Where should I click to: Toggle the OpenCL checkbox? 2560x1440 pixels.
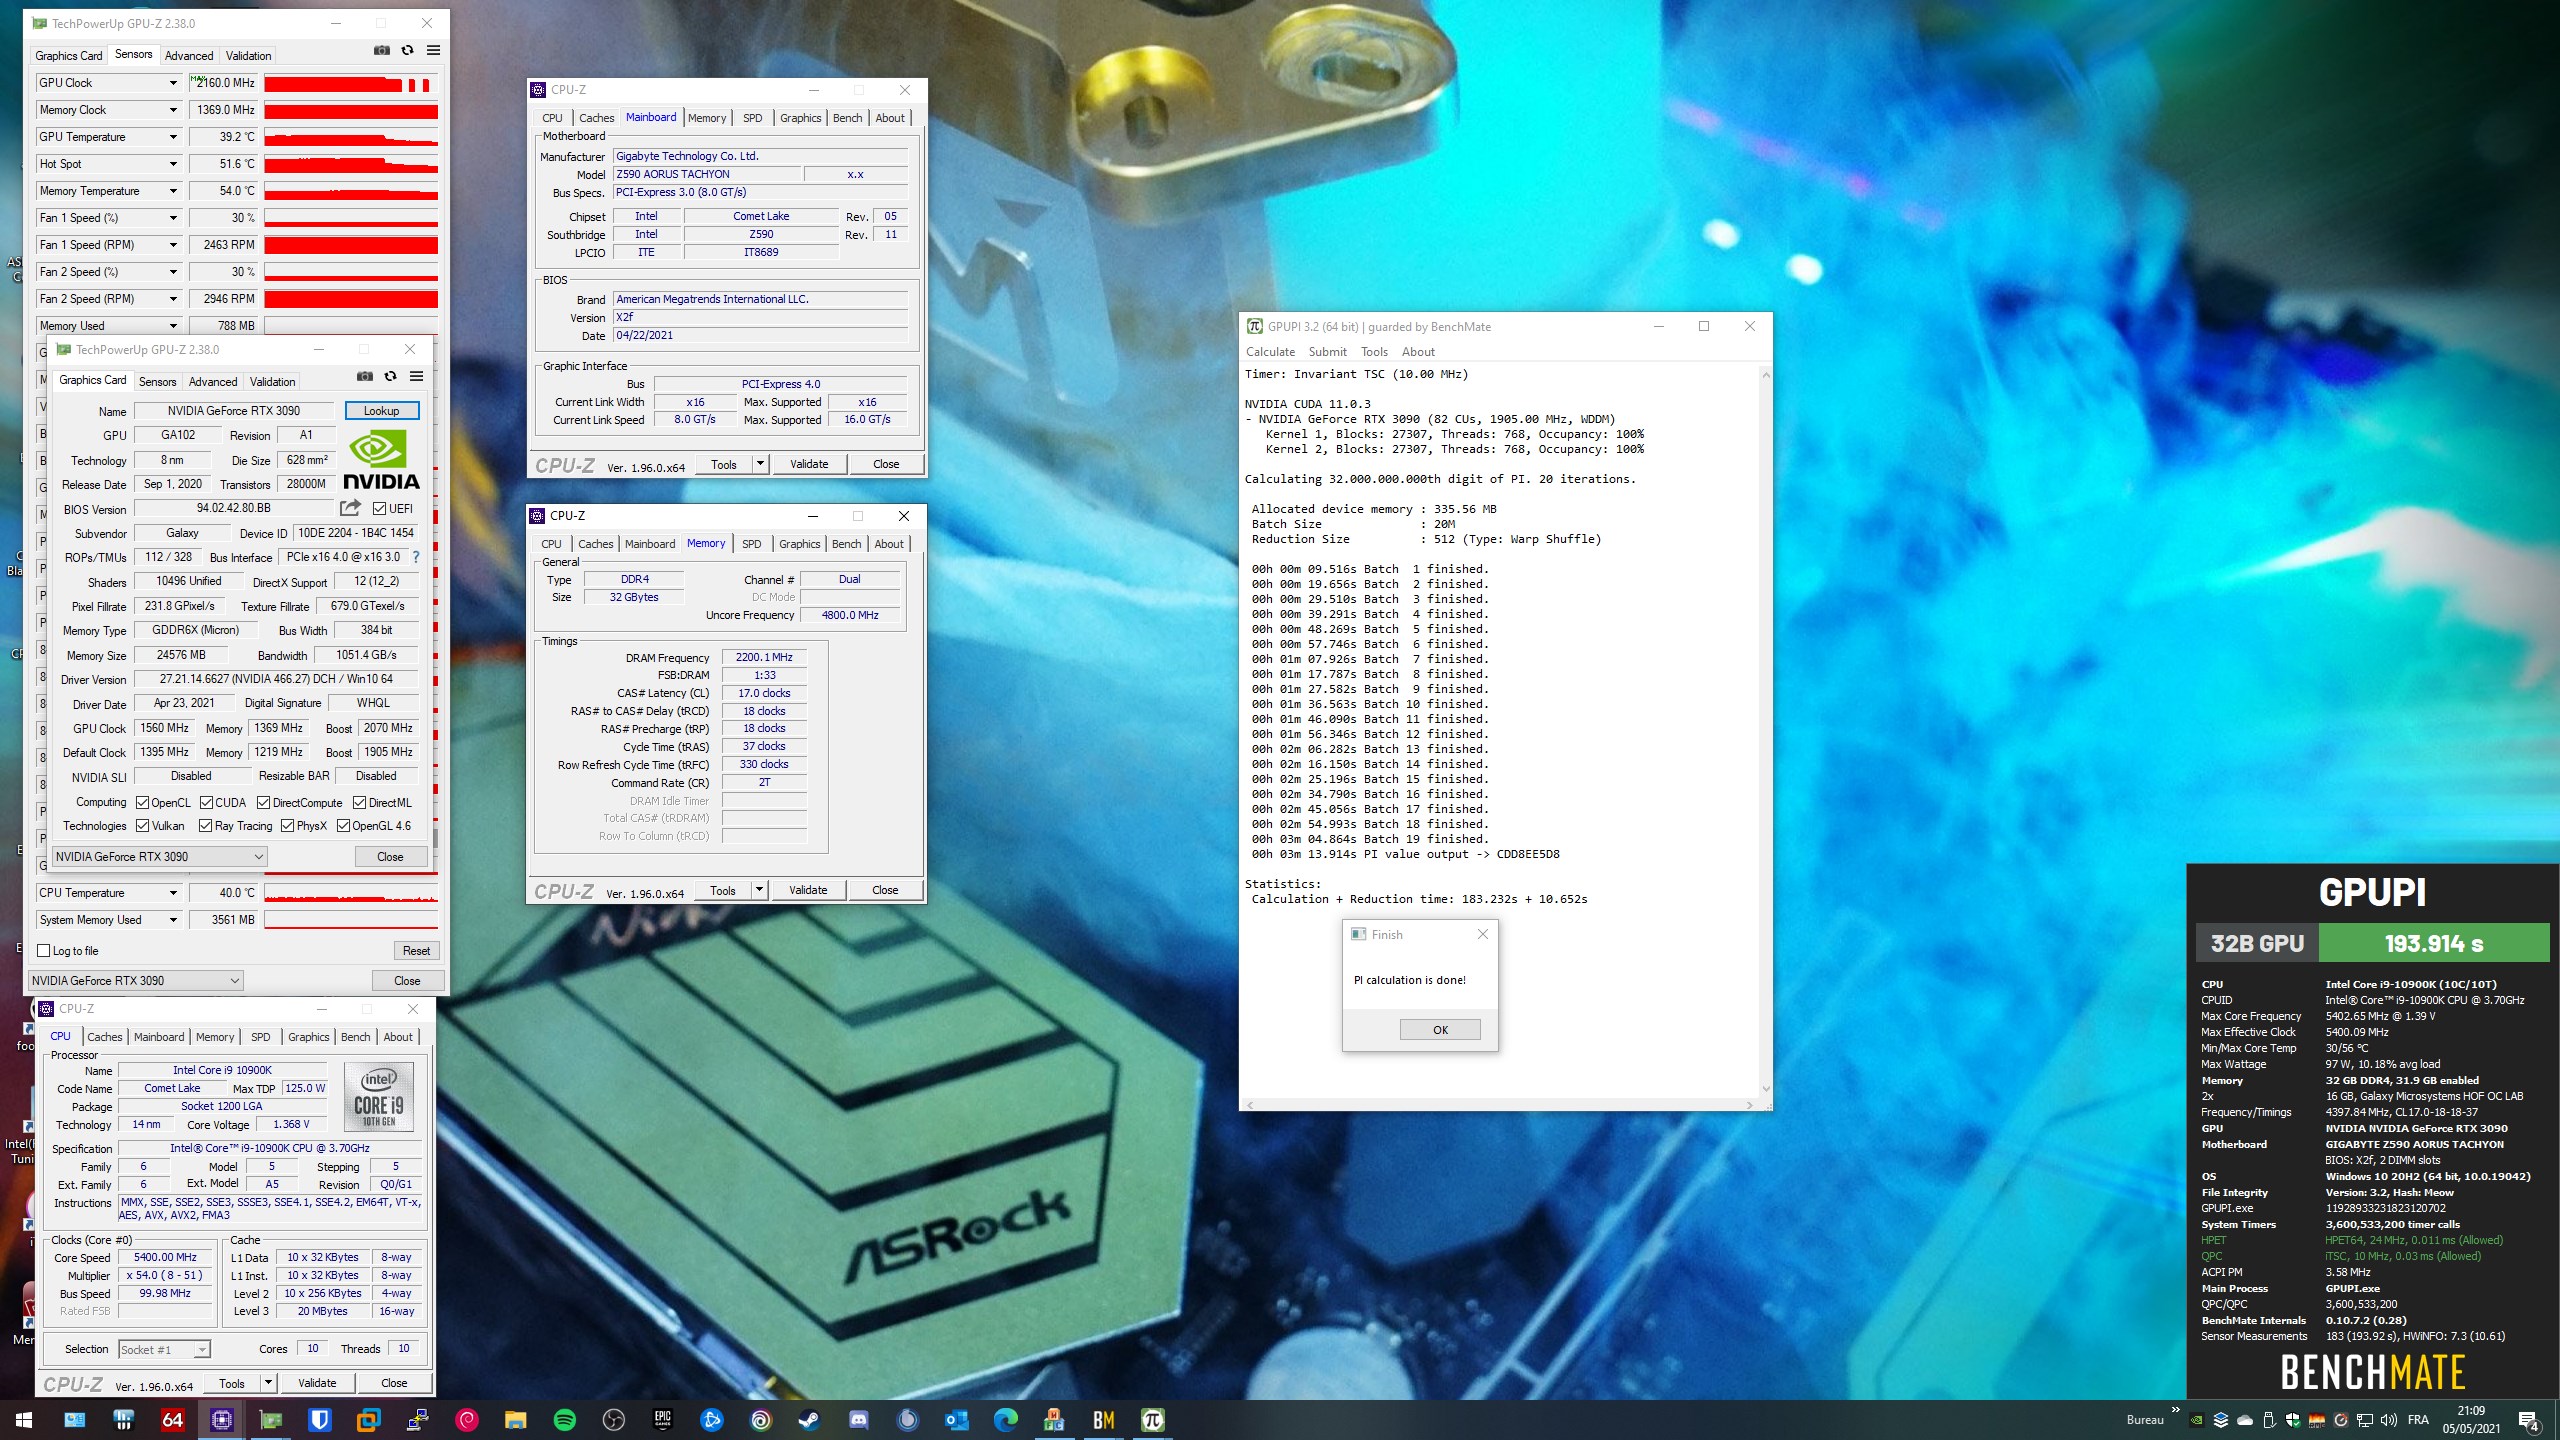[143, 802]
